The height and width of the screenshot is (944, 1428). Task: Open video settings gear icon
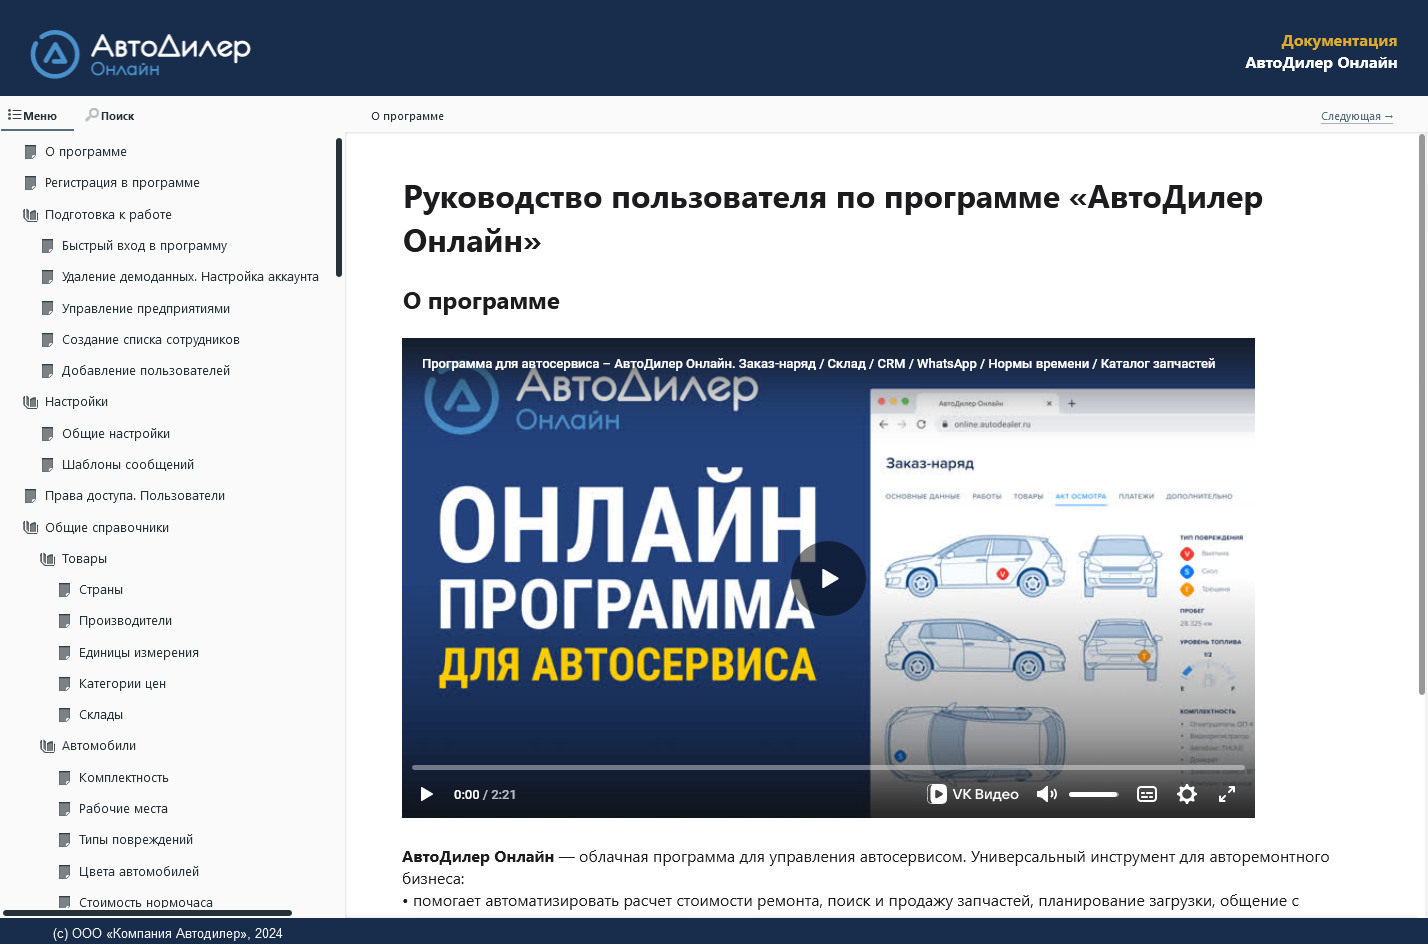pyautogui.click(x=1187, y=794)
